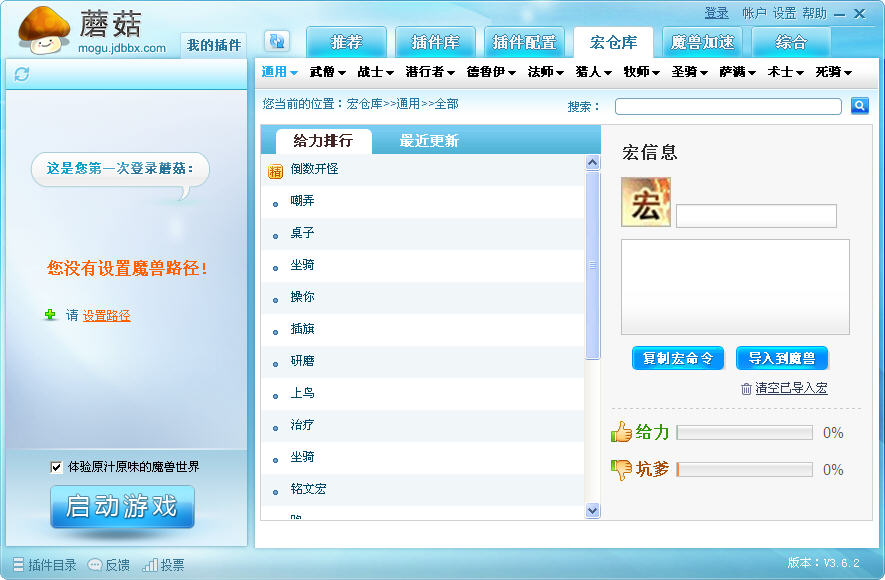Click the sync icon beside 我的插件 tab
Image resolution: width=885 pixels, height=580 pixels.
click(277, 41)
